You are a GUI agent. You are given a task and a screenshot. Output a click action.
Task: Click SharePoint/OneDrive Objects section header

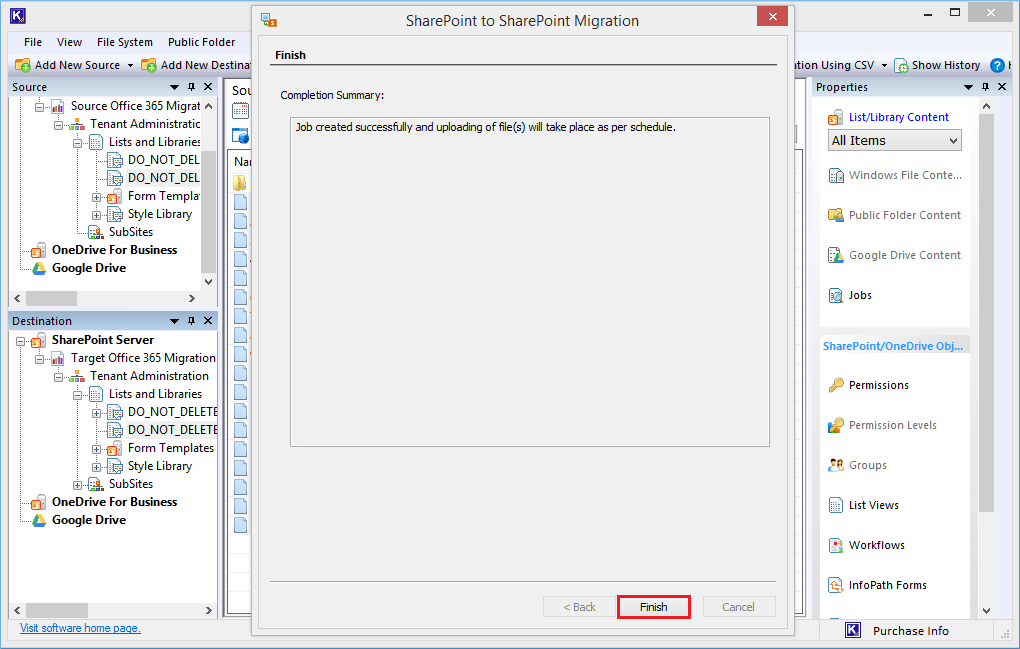coord(894,346)
